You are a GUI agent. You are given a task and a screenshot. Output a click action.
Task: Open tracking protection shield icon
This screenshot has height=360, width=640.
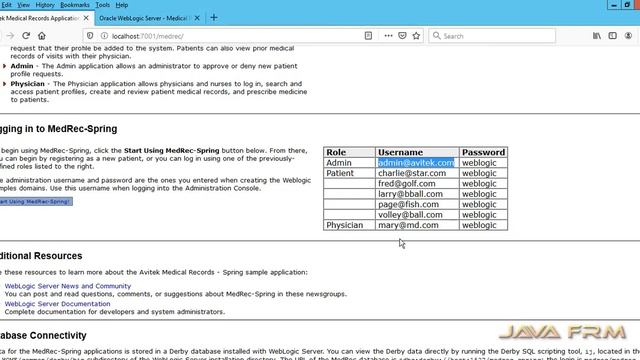click(x=90, y=36)
